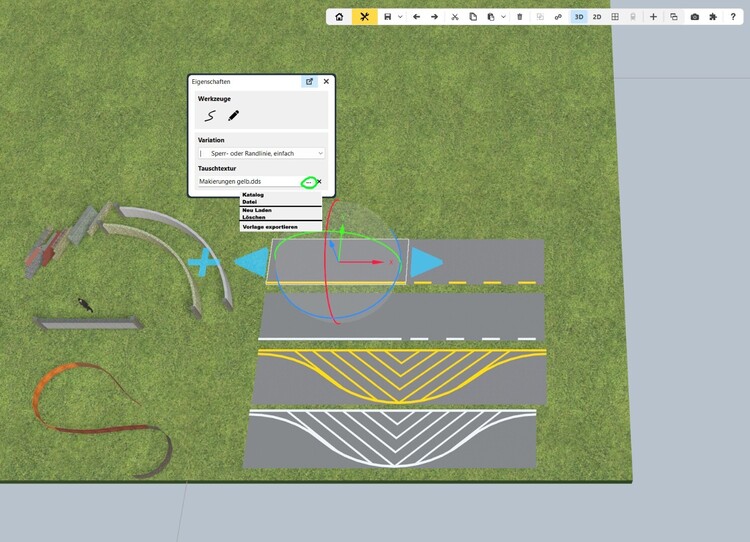Screen dimensions: 750x542
Task: Choose Vorlage exportieren menu entry
Action: (x=270, y=227)
